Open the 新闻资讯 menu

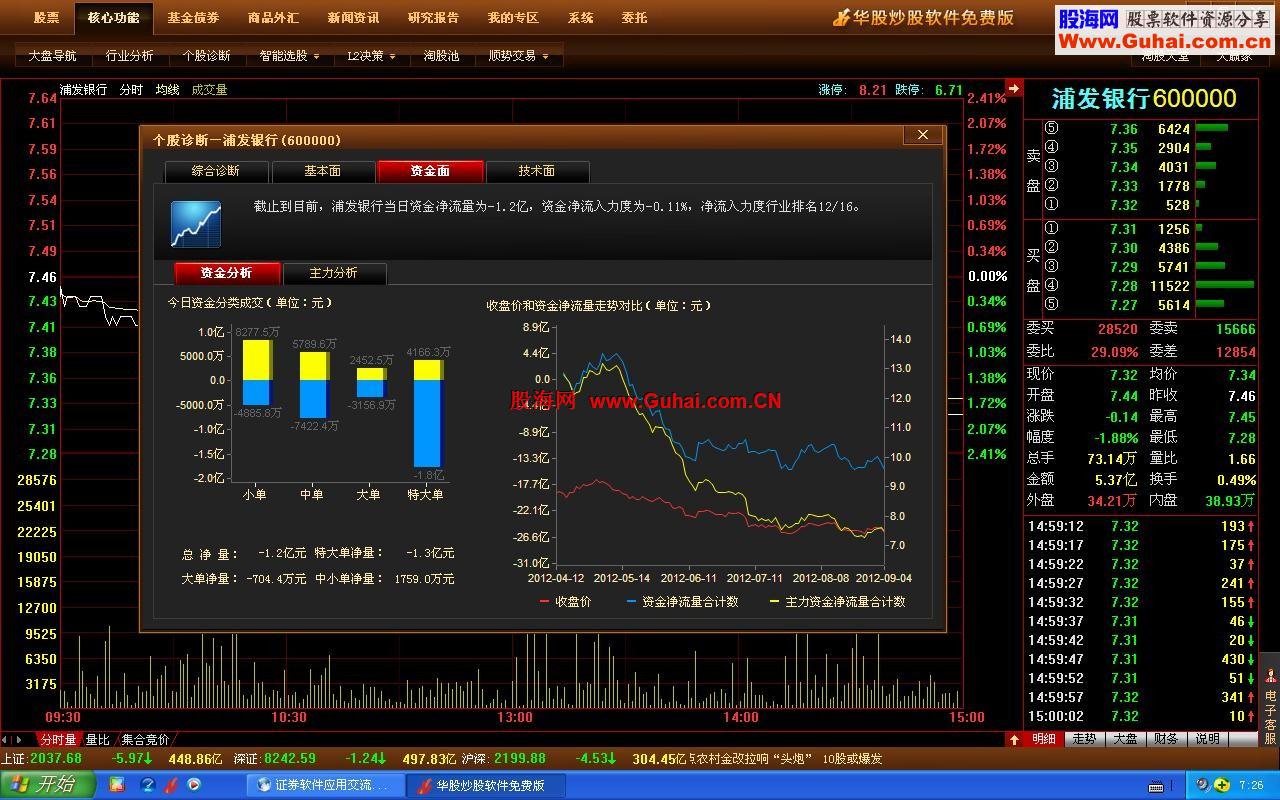[x=353, y=17]
